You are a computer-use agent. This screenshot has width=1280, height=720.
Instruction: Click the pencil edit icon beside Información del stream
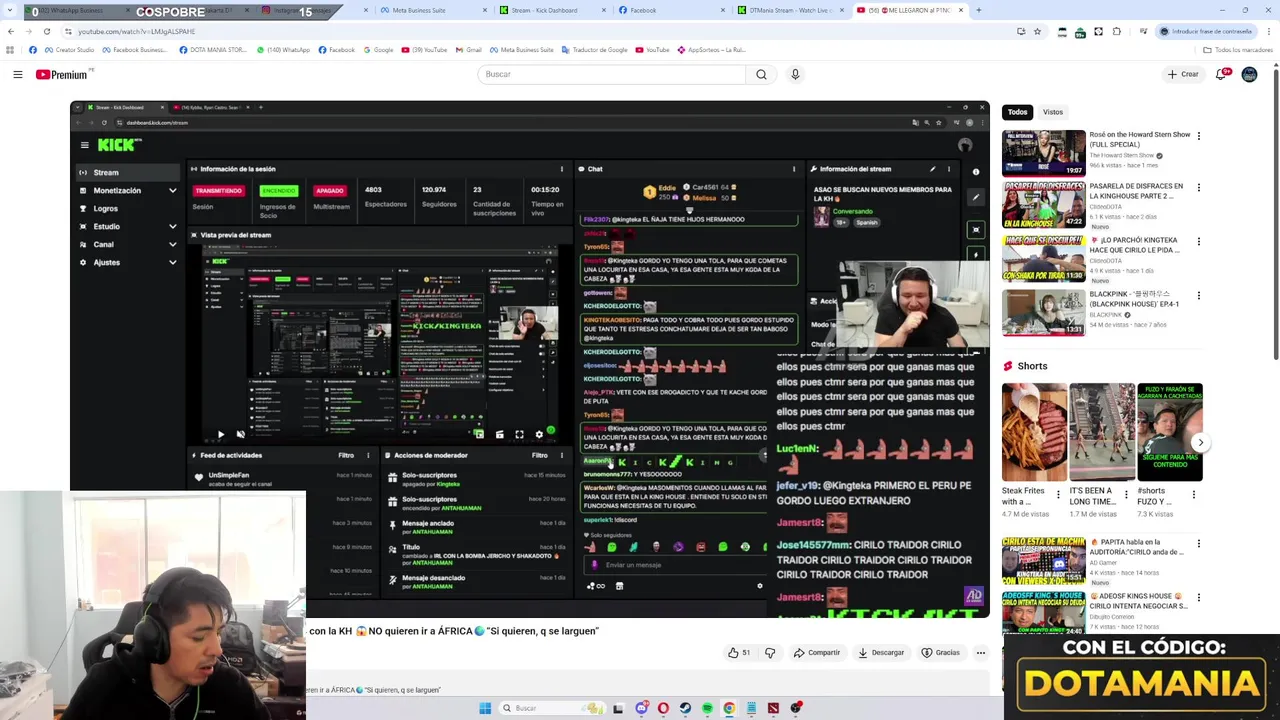932,169
